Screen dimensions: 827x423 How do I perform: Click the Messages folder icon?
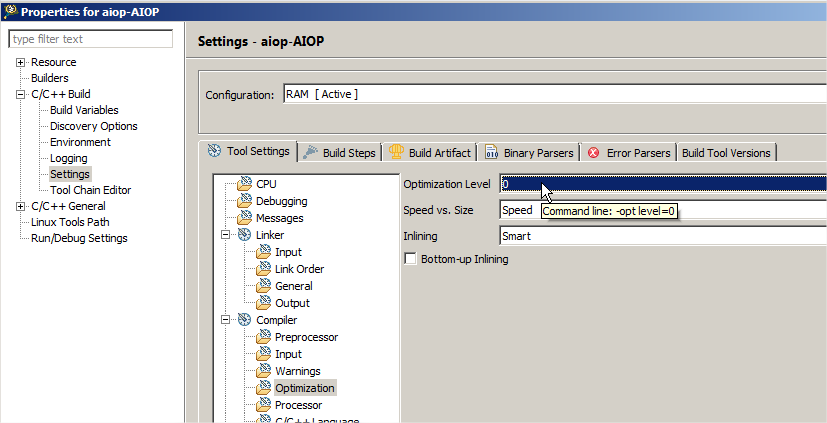[245, 217]
